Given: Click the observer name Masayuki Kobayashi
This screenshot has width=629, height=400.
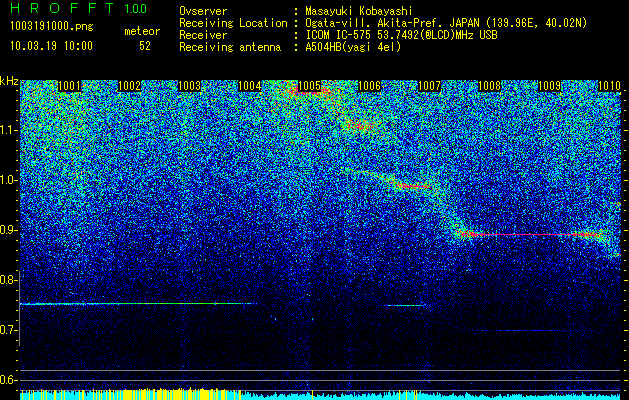Looking at the screenshot, I should point(359,11).
